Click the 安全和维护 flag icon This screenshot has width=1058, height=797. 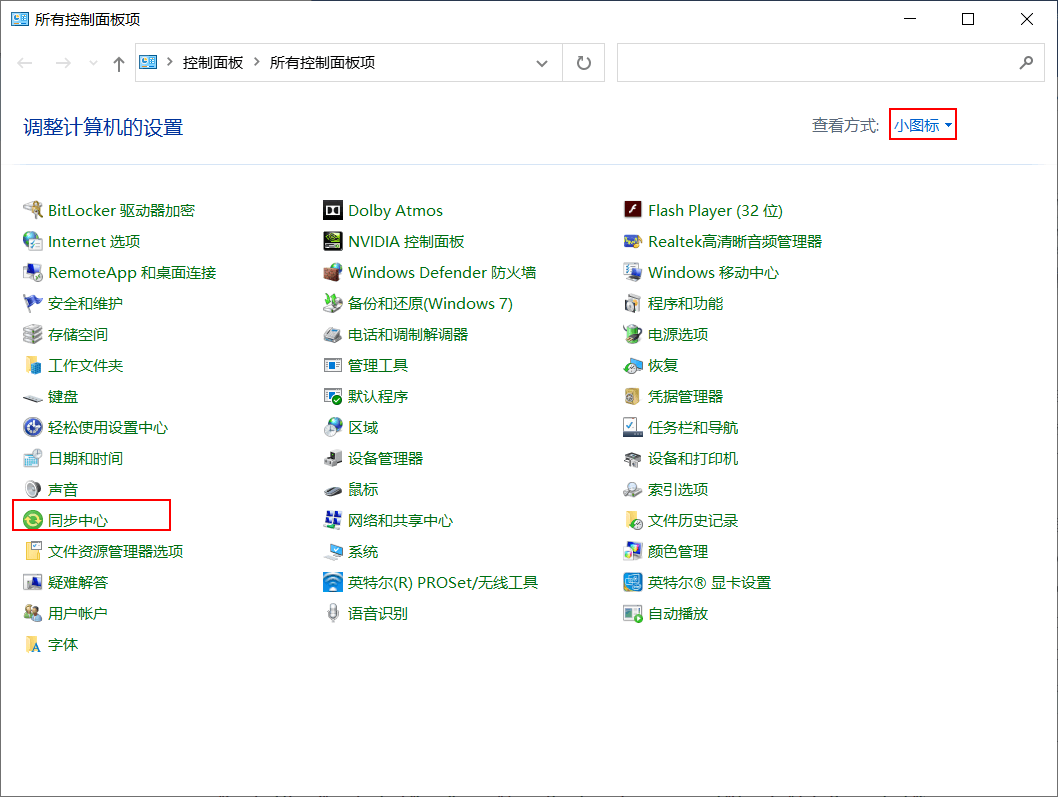pos(32,303)
